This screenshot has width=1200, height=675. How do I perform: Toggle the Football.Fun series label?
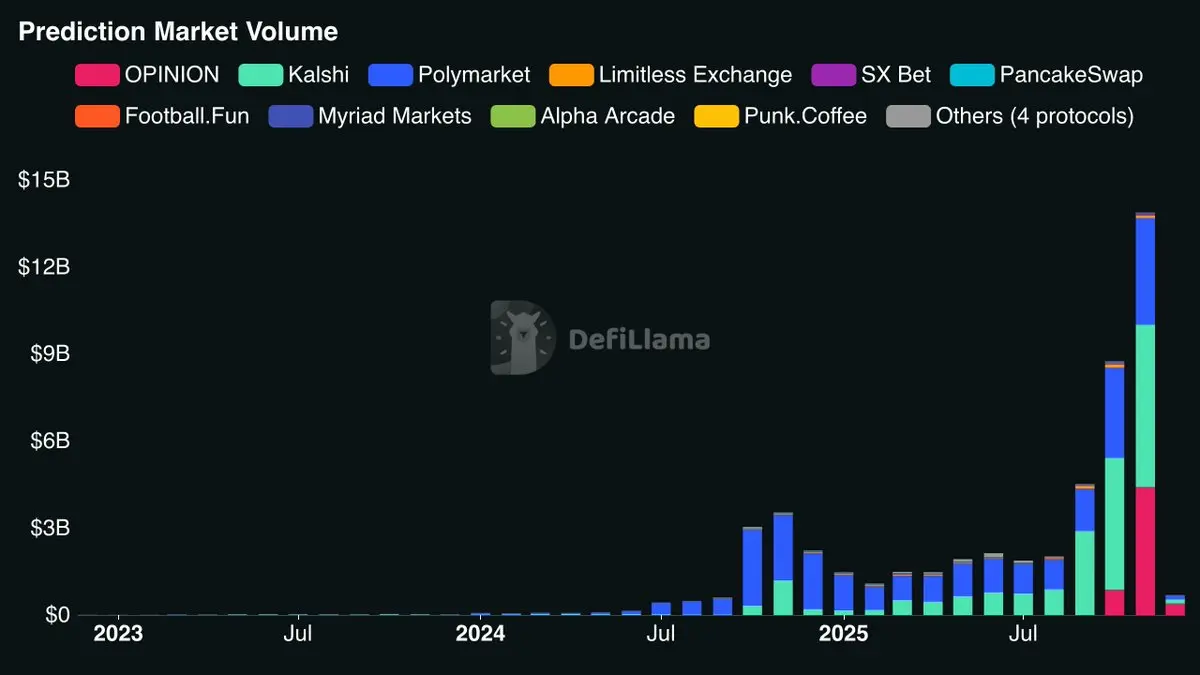pyautogui.click(x=187, y=116)
